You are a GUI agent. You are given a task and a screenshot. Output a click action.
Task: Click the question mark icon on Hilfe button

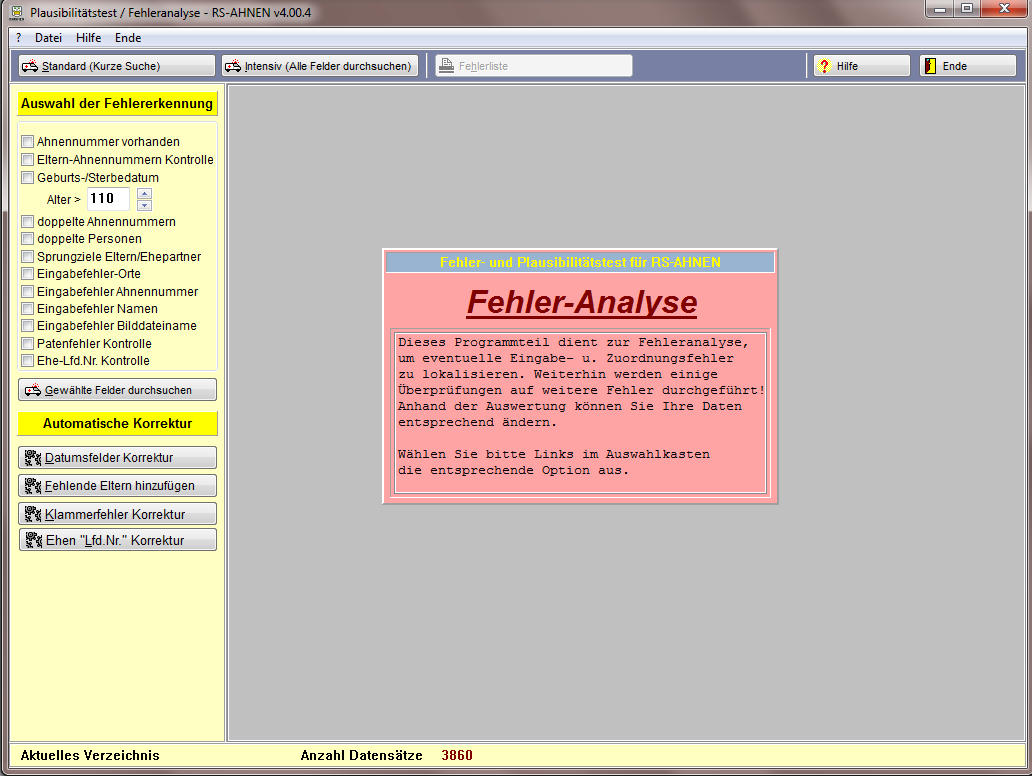(x=825, y=66)
